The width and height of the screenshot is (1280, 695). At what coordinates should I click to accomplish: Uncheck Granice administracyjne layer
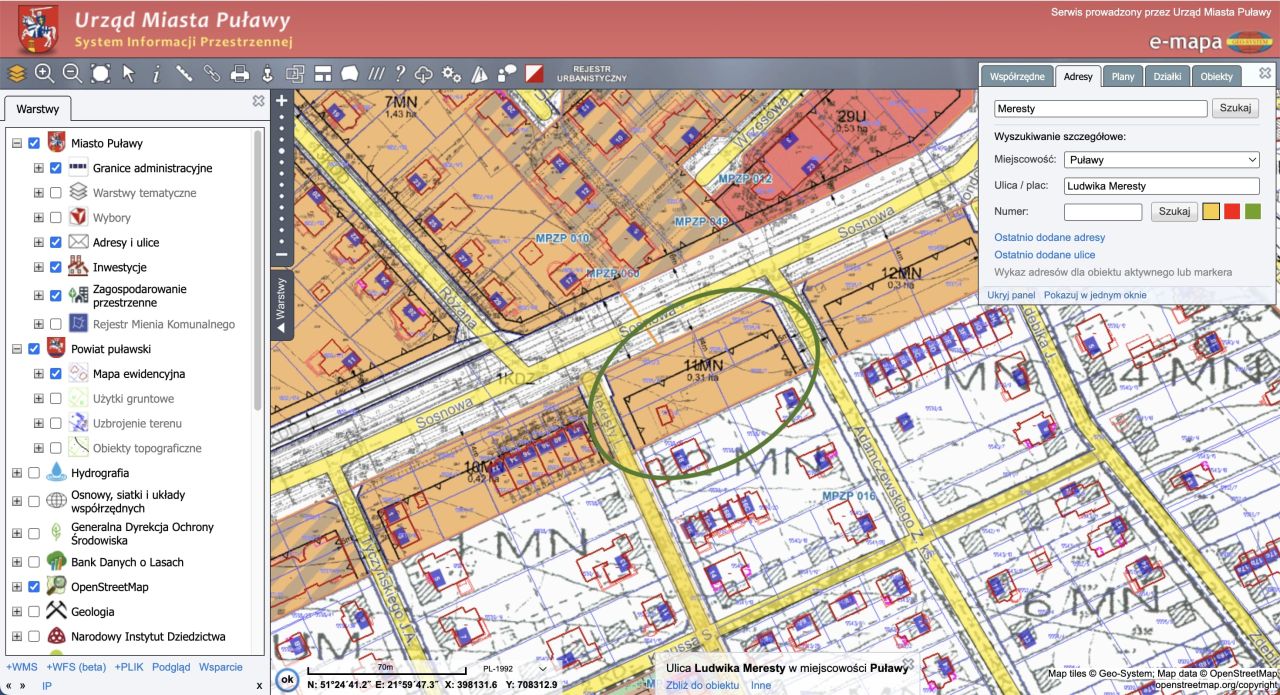(56, 168)
